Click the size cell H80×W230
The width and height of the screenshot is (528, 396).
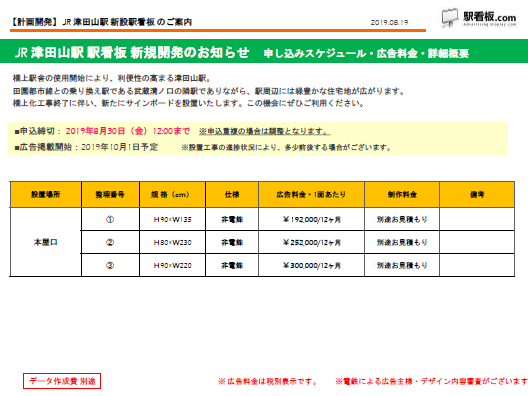click(x=172, y=242)
